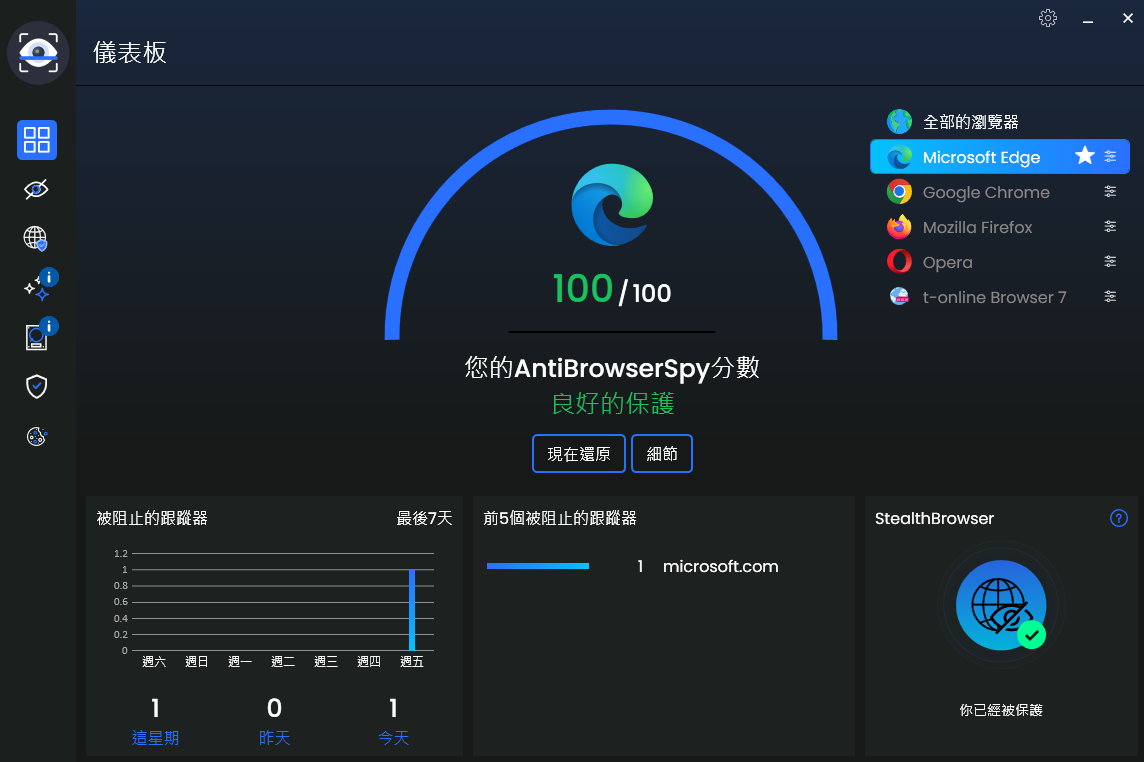Open the dashboard grid icon in sidebar
The image size is (1144, 762).
tap(36, 139)
